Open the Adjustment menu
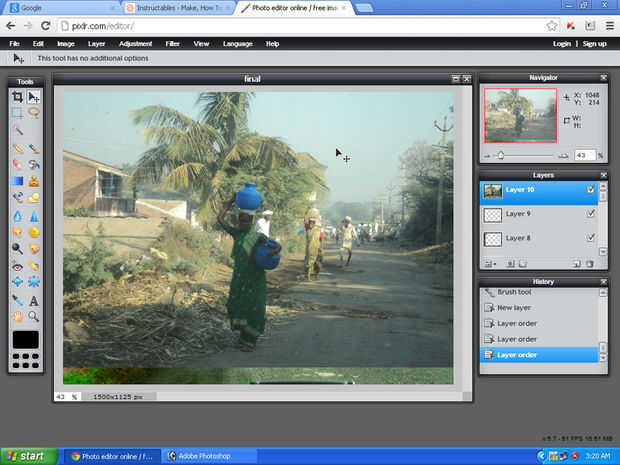Image resolution: width=620 pixels, height=465 pixels. pos(135,44)
